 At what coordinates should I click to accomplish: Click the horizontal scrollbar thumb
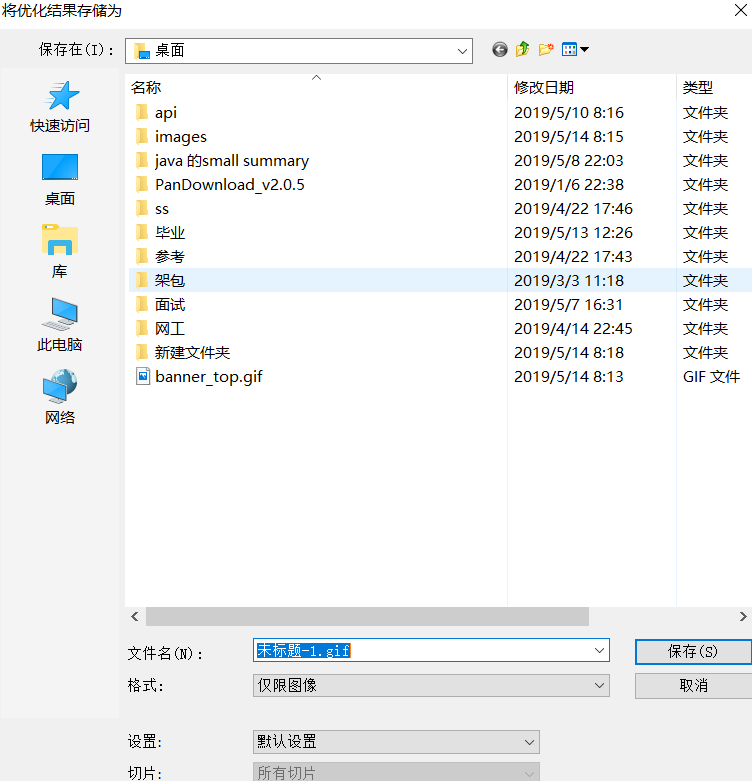point(367,617)
